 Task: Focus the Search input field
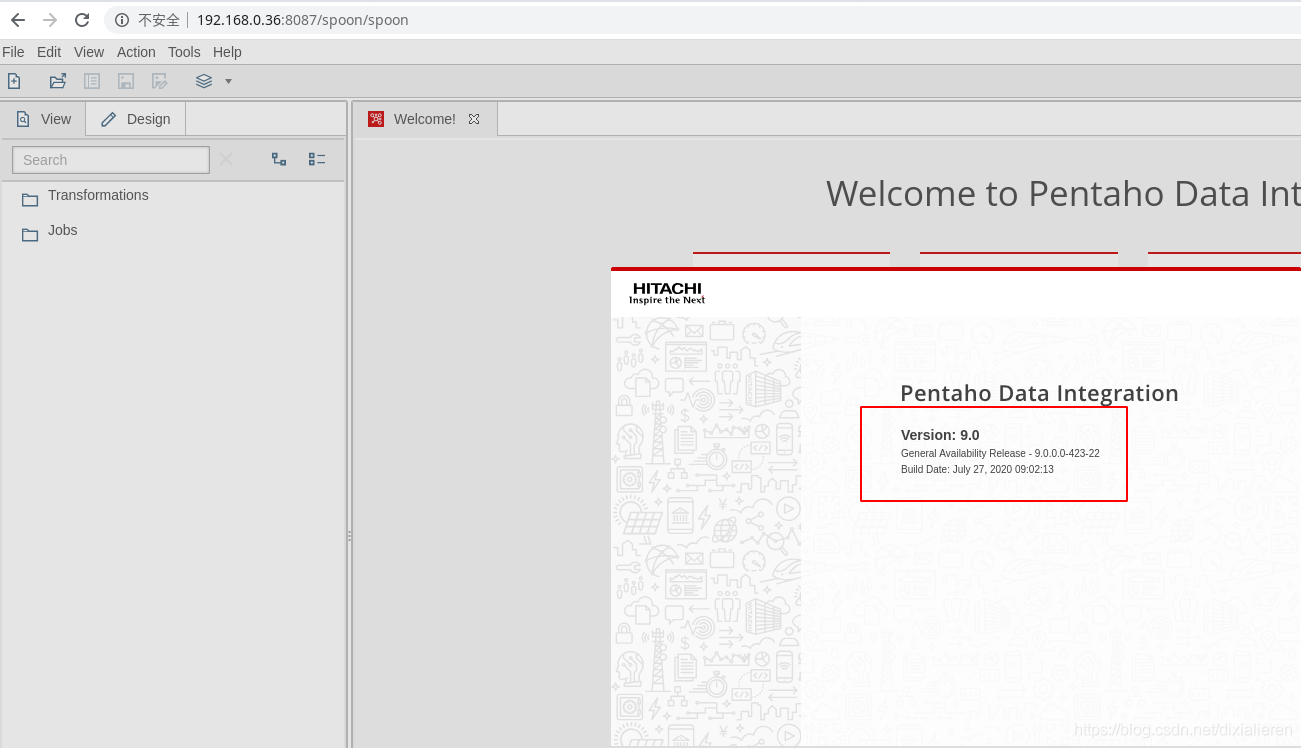111,160
